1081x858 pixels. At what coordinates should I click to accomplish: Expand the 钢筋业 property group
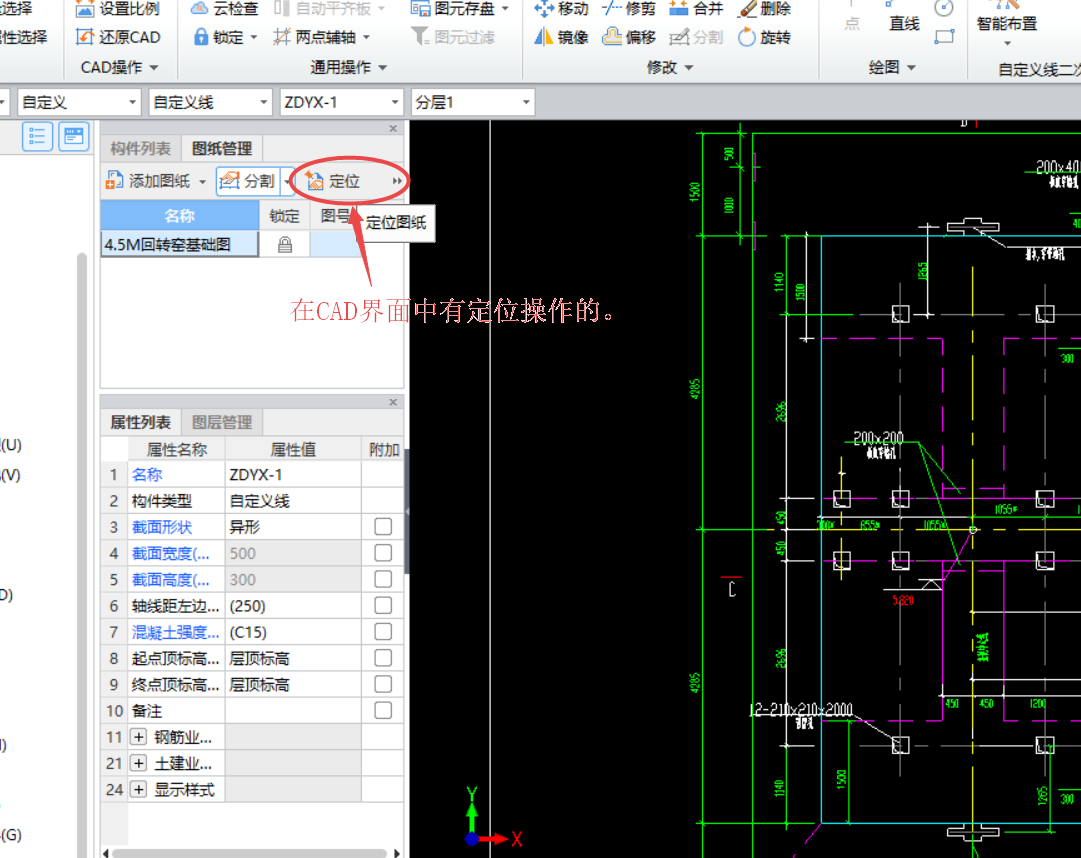pos(139,737)
